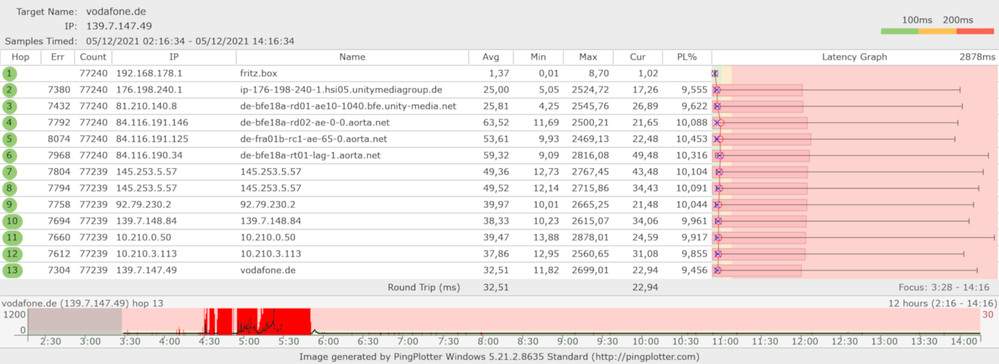Screen dimensions: 999x364
Task: Click the Max column header
Action: (x=587, y=57)
